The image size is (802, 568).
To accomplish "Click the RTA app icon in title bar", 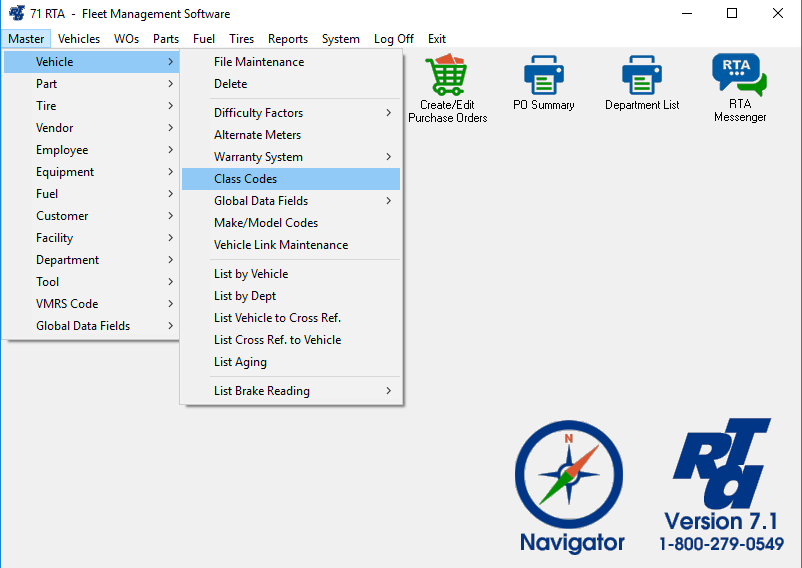I will point(15,14).
